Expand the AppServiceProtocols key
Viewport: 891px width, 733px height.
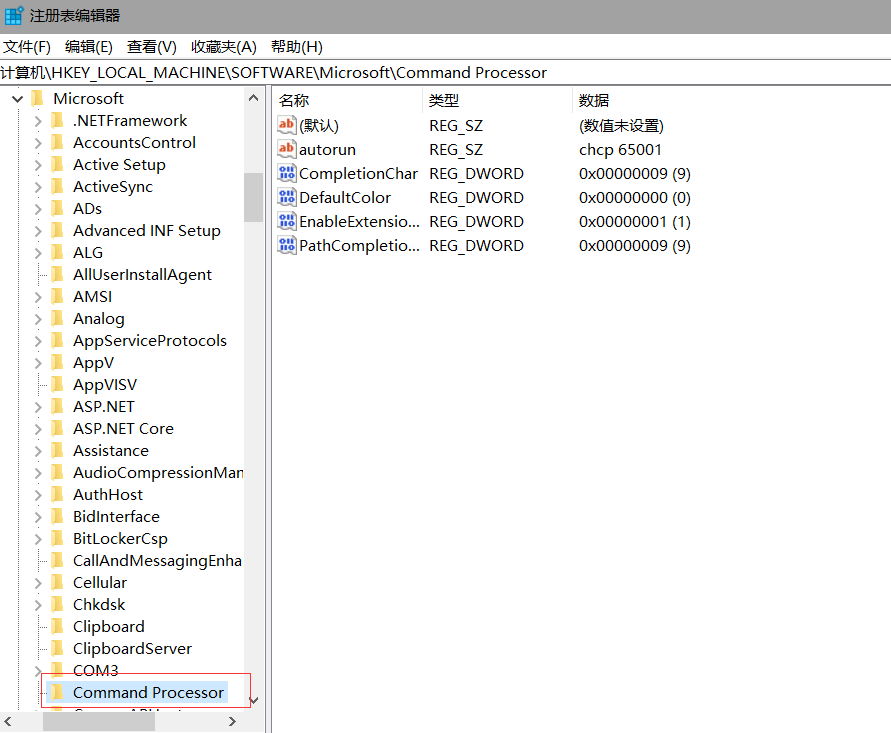38,341
